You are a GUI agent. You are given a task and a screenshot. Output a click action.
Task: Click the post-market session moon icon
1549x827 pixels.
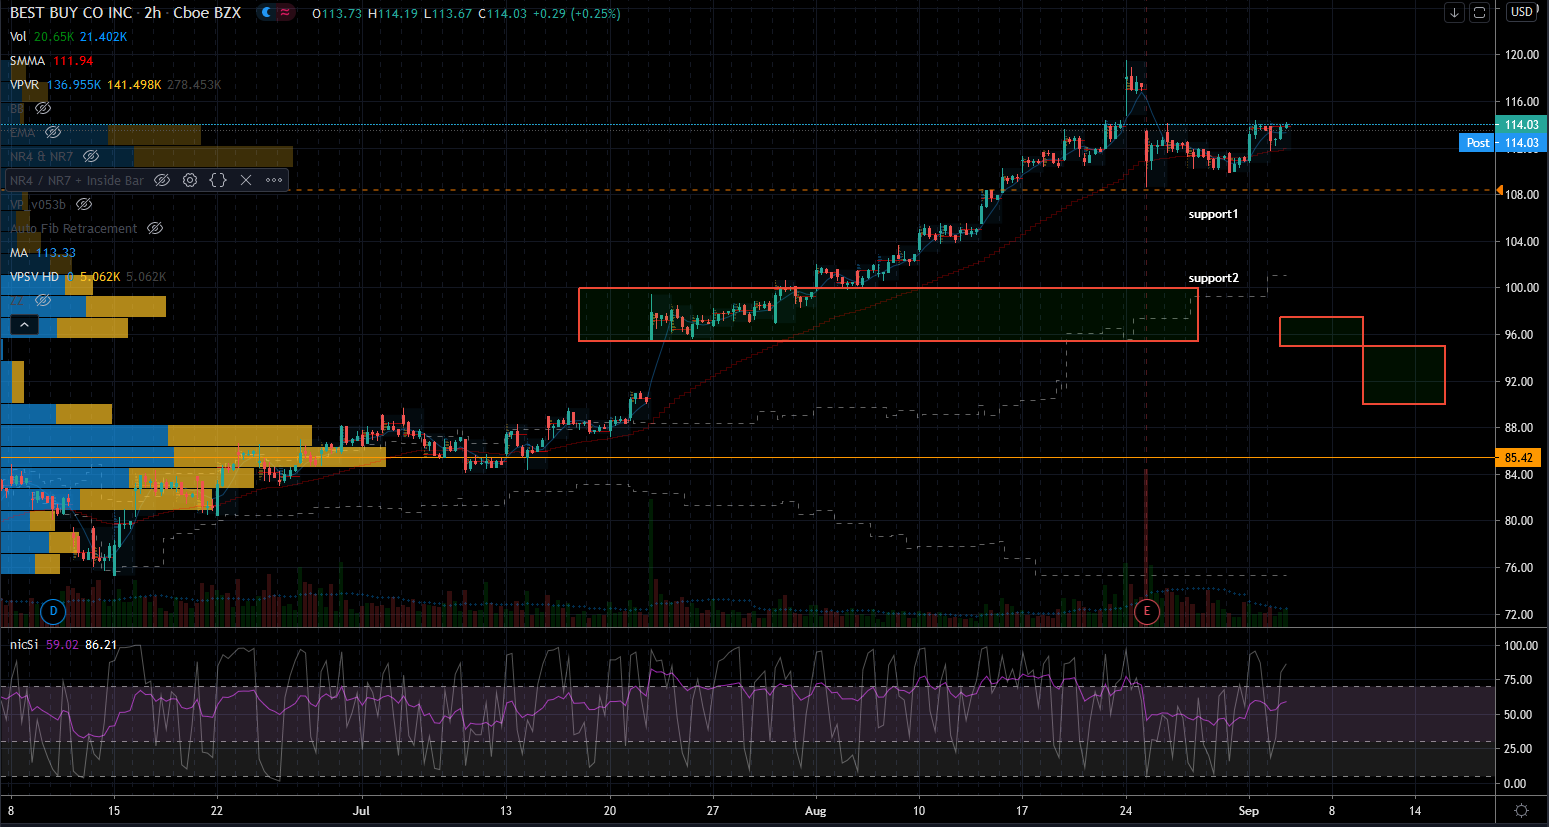(x=266, y=13)
